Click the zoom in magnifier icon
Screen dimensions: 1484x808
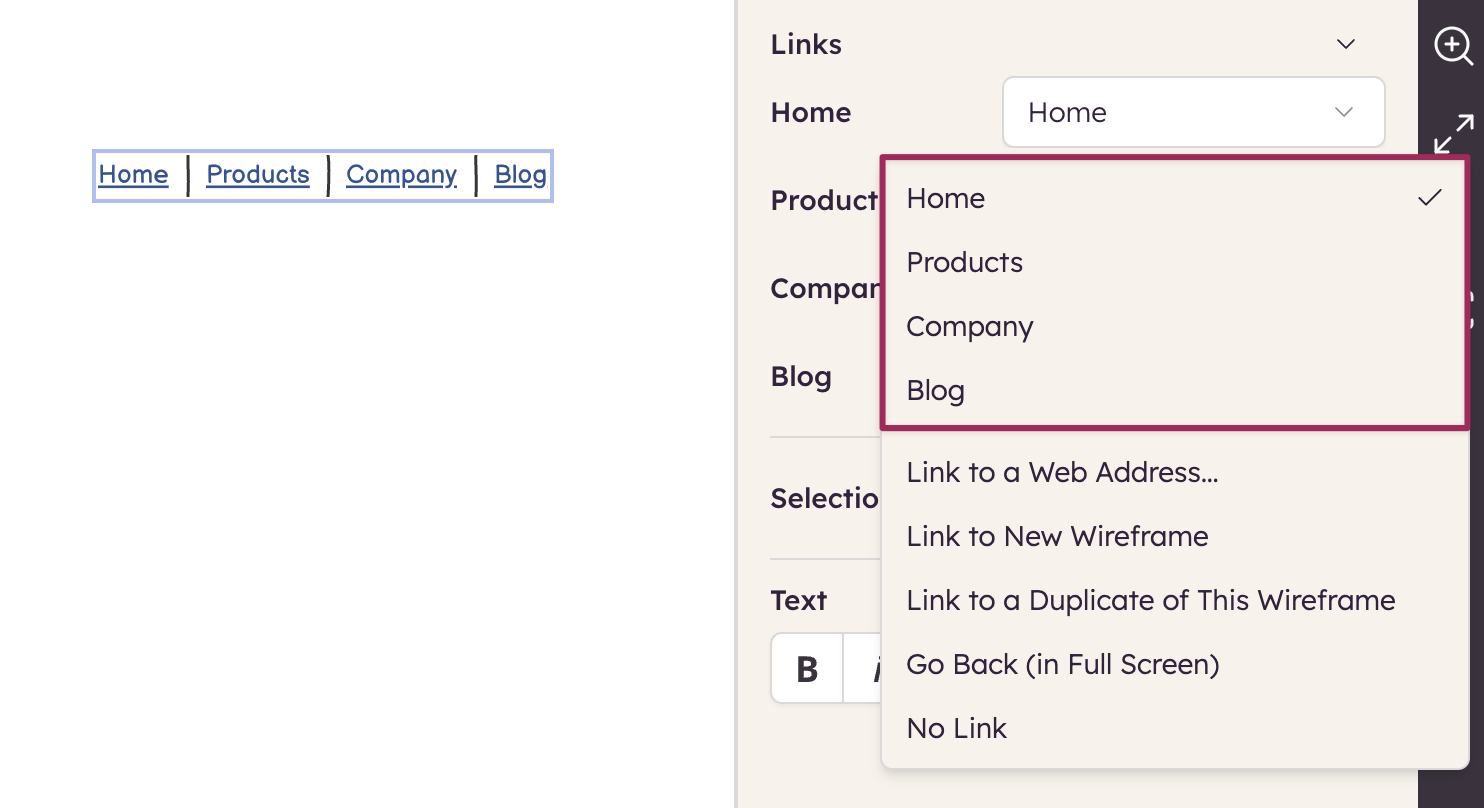(1452, 46)
